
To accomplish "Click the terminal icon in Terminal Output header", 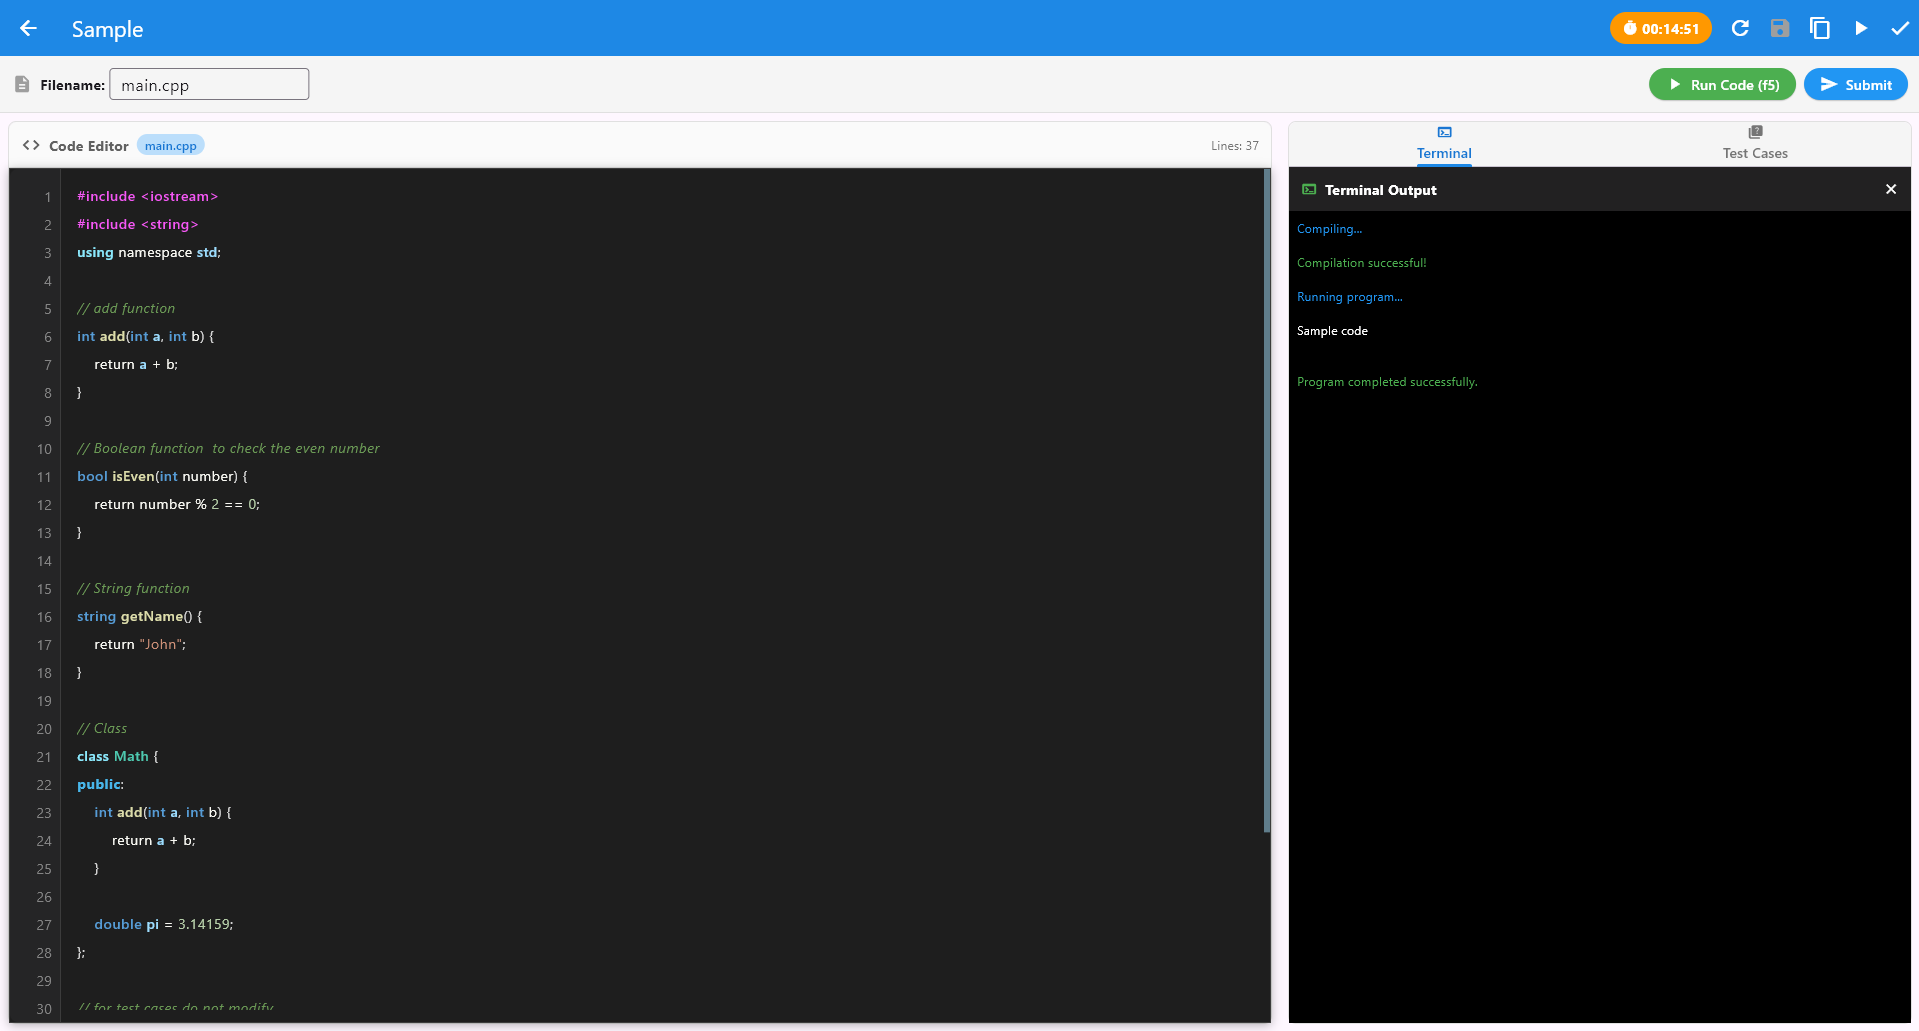I will coord(1309,190).
